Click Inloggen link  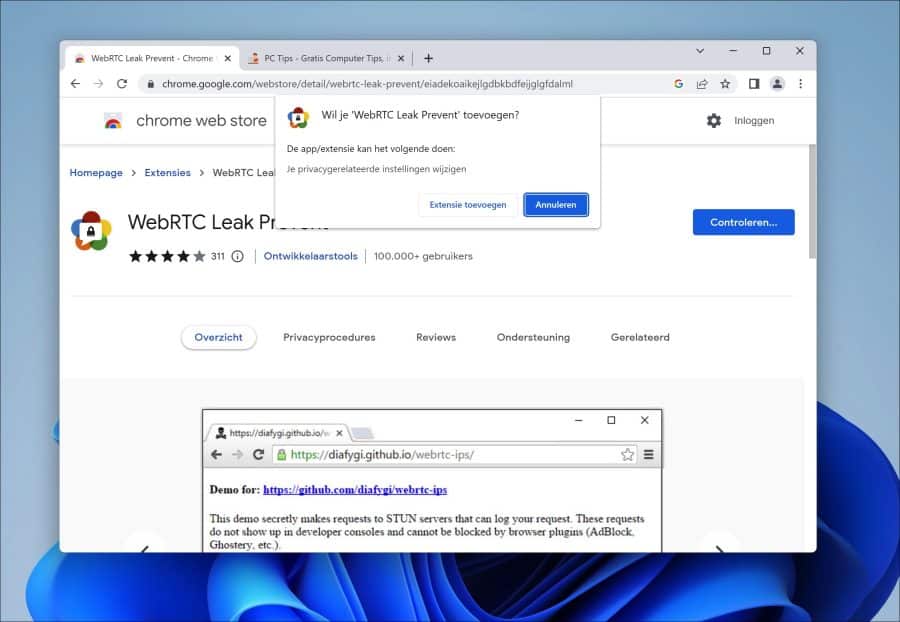pyautogui.click(x=754, y=120)
